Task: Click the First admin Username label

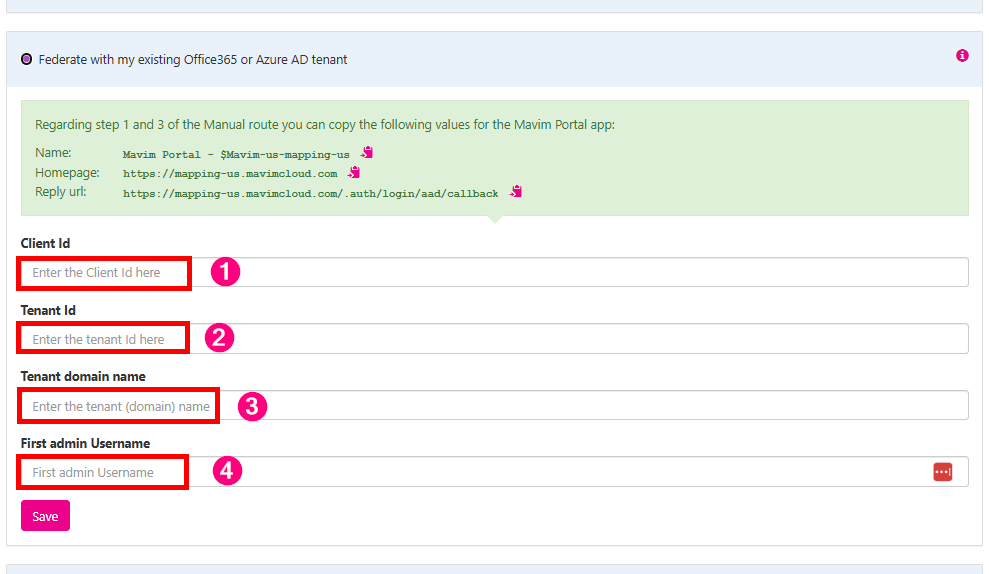Action: pyautogui.click(x=85, y=443)
